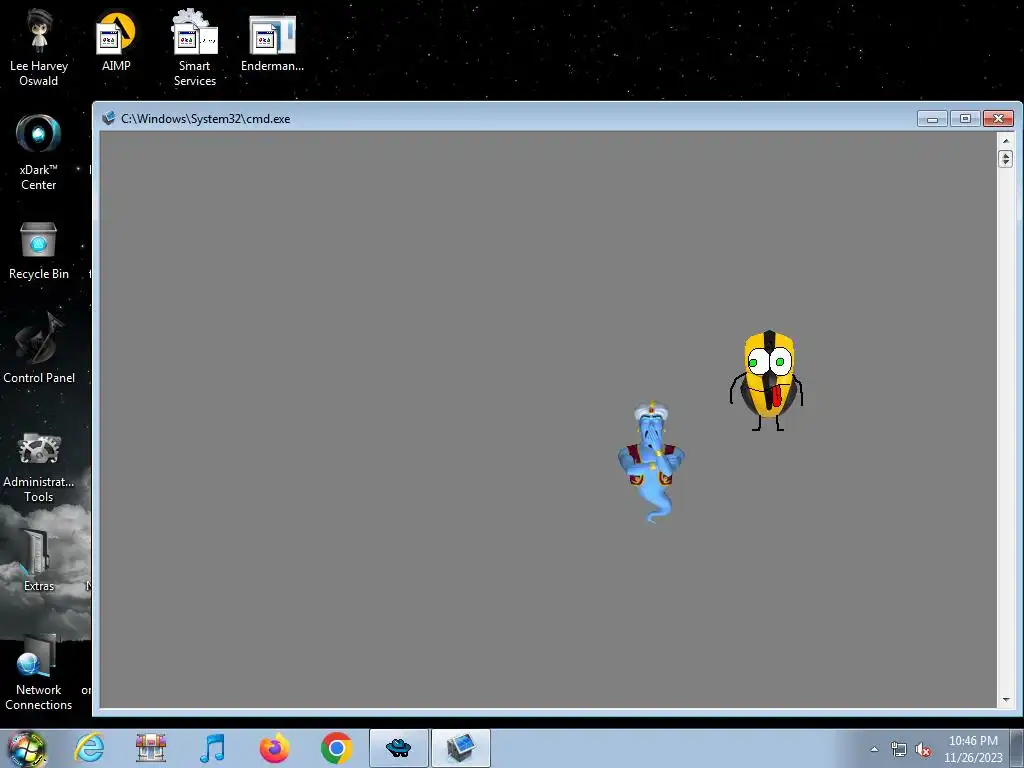
Task: Select the AIMP desktop shortcut
Action: pyautogui.click(x=116, y=40)
